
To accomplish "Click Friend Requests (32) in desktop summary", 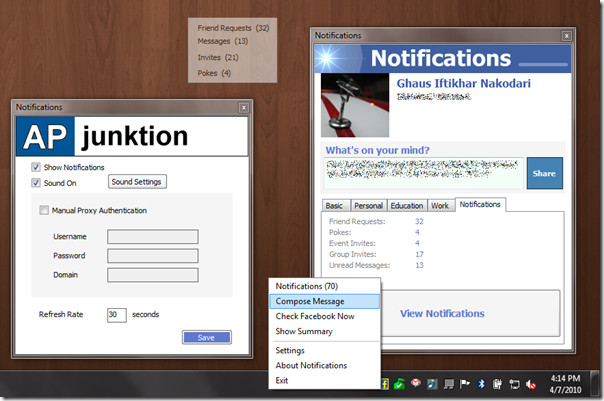I will pyautogui.click(x=233, y=28).
